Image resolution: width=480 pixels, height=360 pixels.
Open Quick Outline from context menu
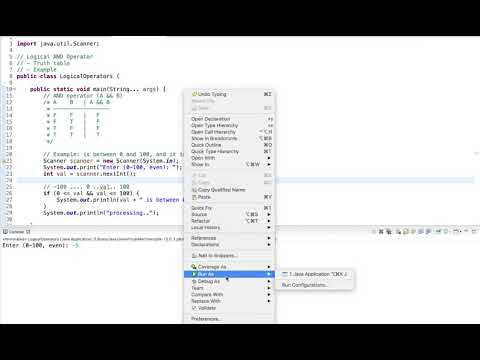point(230,145)
